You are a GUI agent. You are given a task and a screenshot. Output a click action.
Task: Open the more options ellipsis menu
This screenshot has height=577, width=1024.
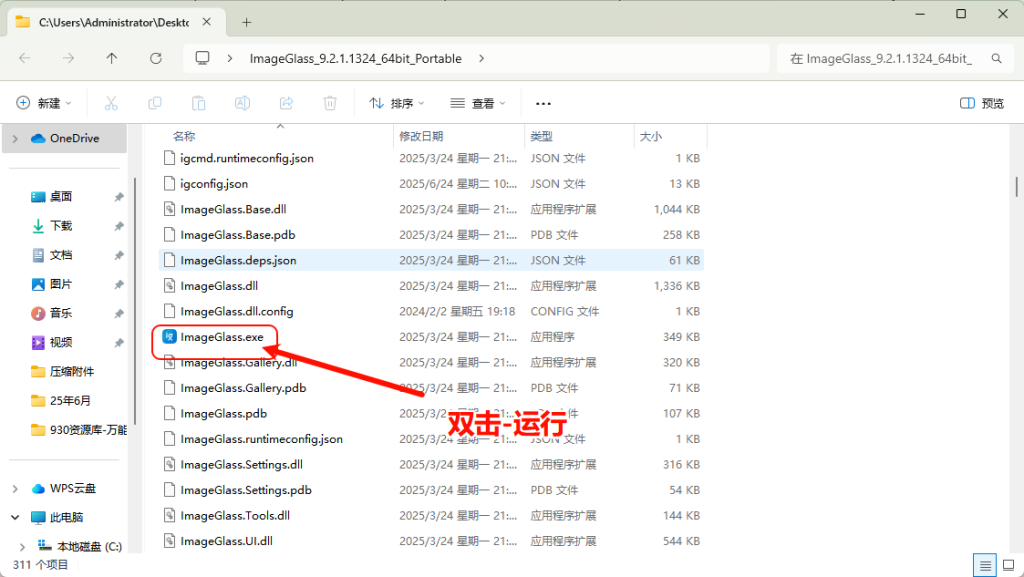pos(543,103)
